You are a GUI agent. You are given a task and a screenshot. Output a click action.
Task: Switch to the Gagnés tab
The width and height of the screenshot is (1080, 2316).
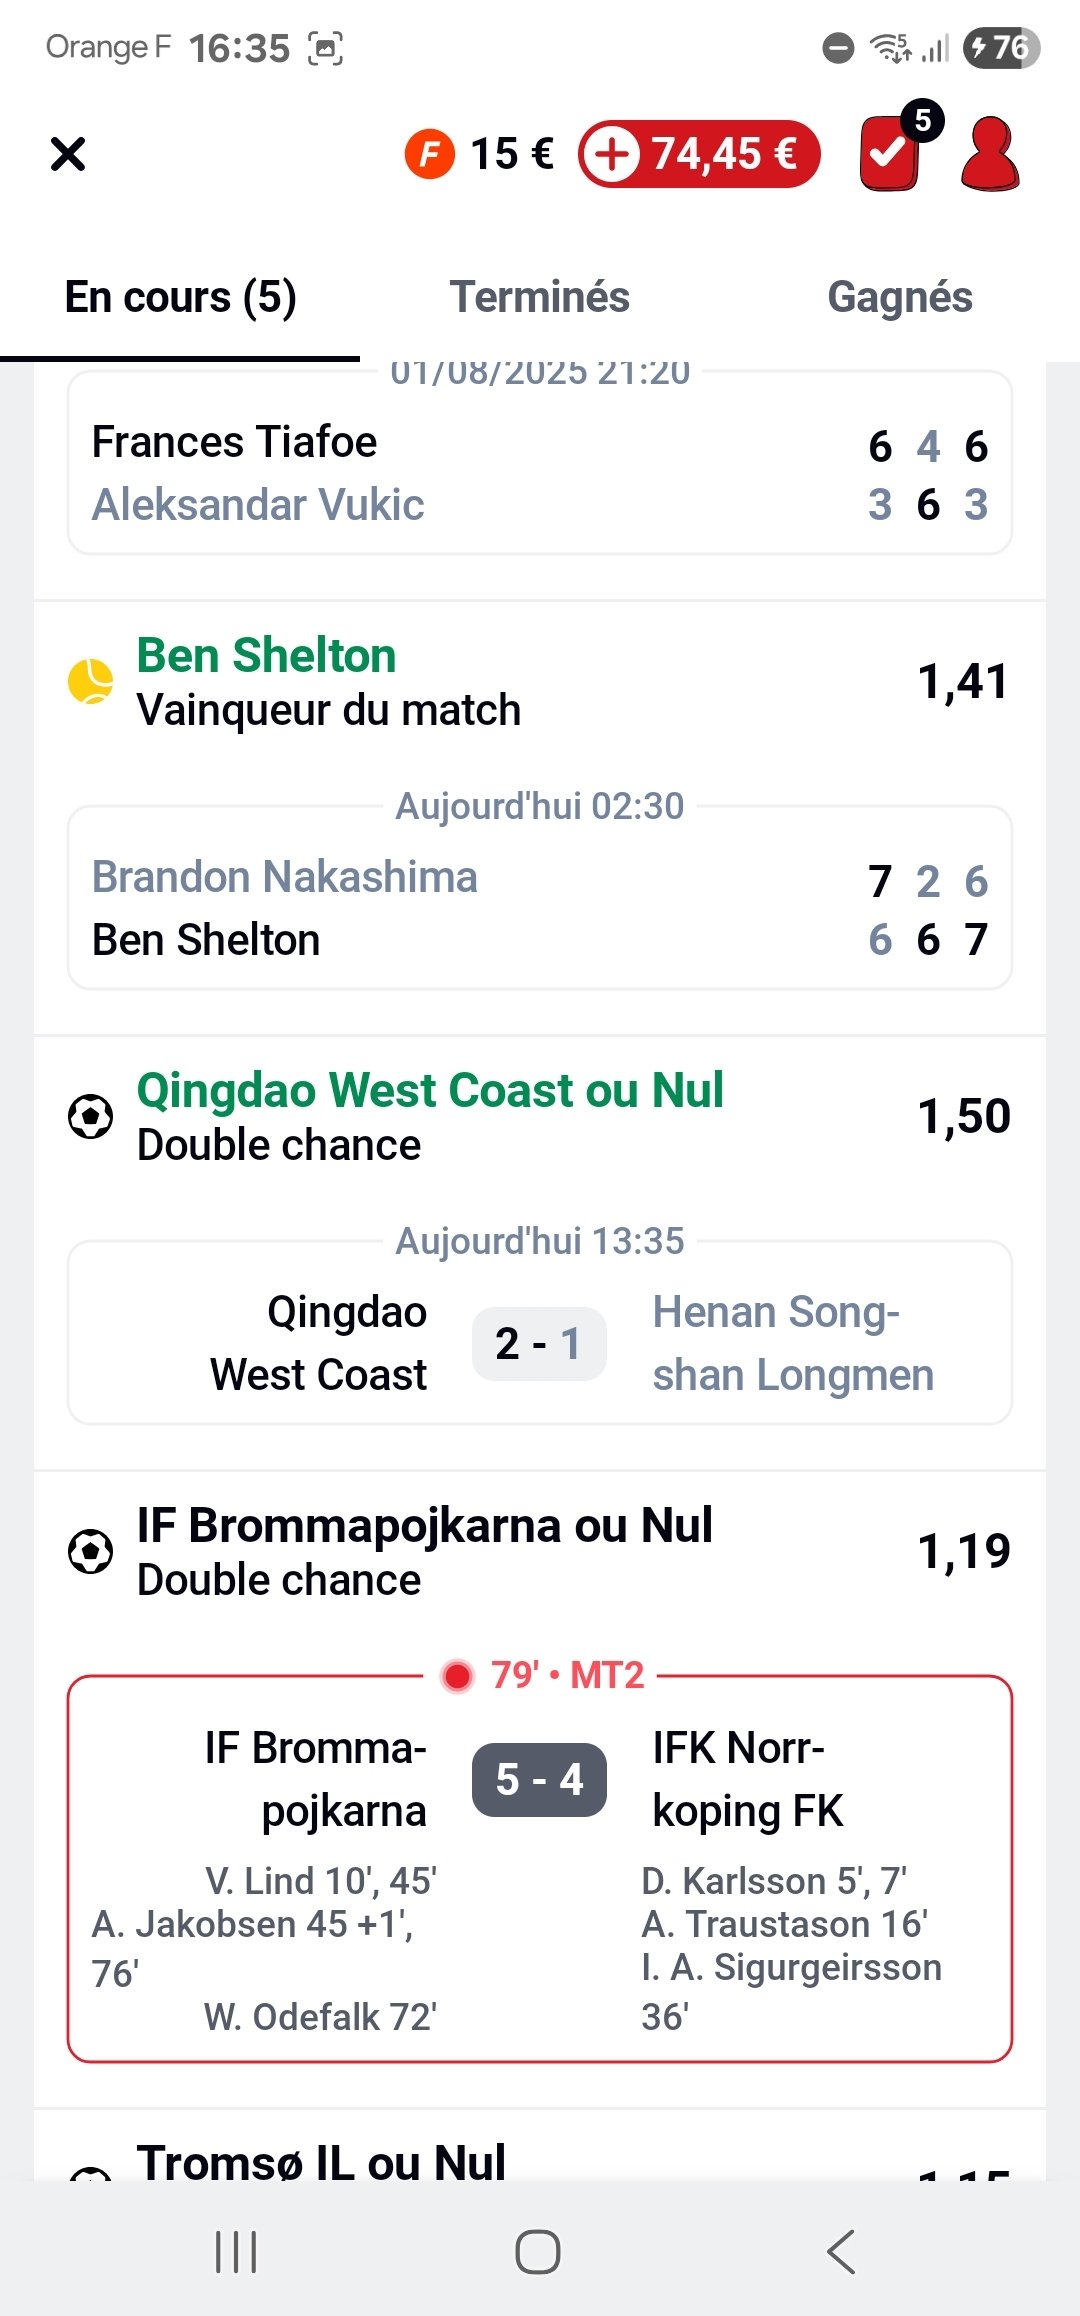[899, 297]
